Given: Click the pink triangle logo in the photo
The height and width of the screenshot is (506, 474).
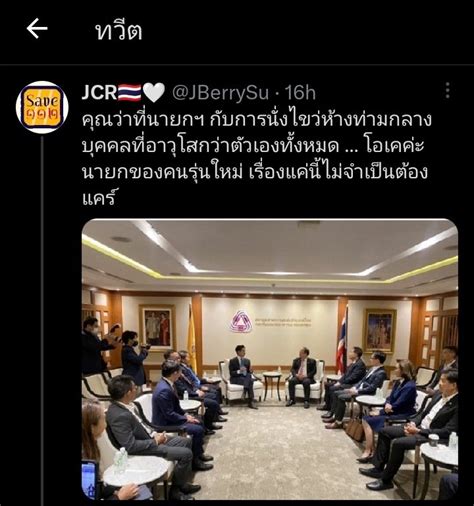Looking at the screenshot, I should (241, 321).
